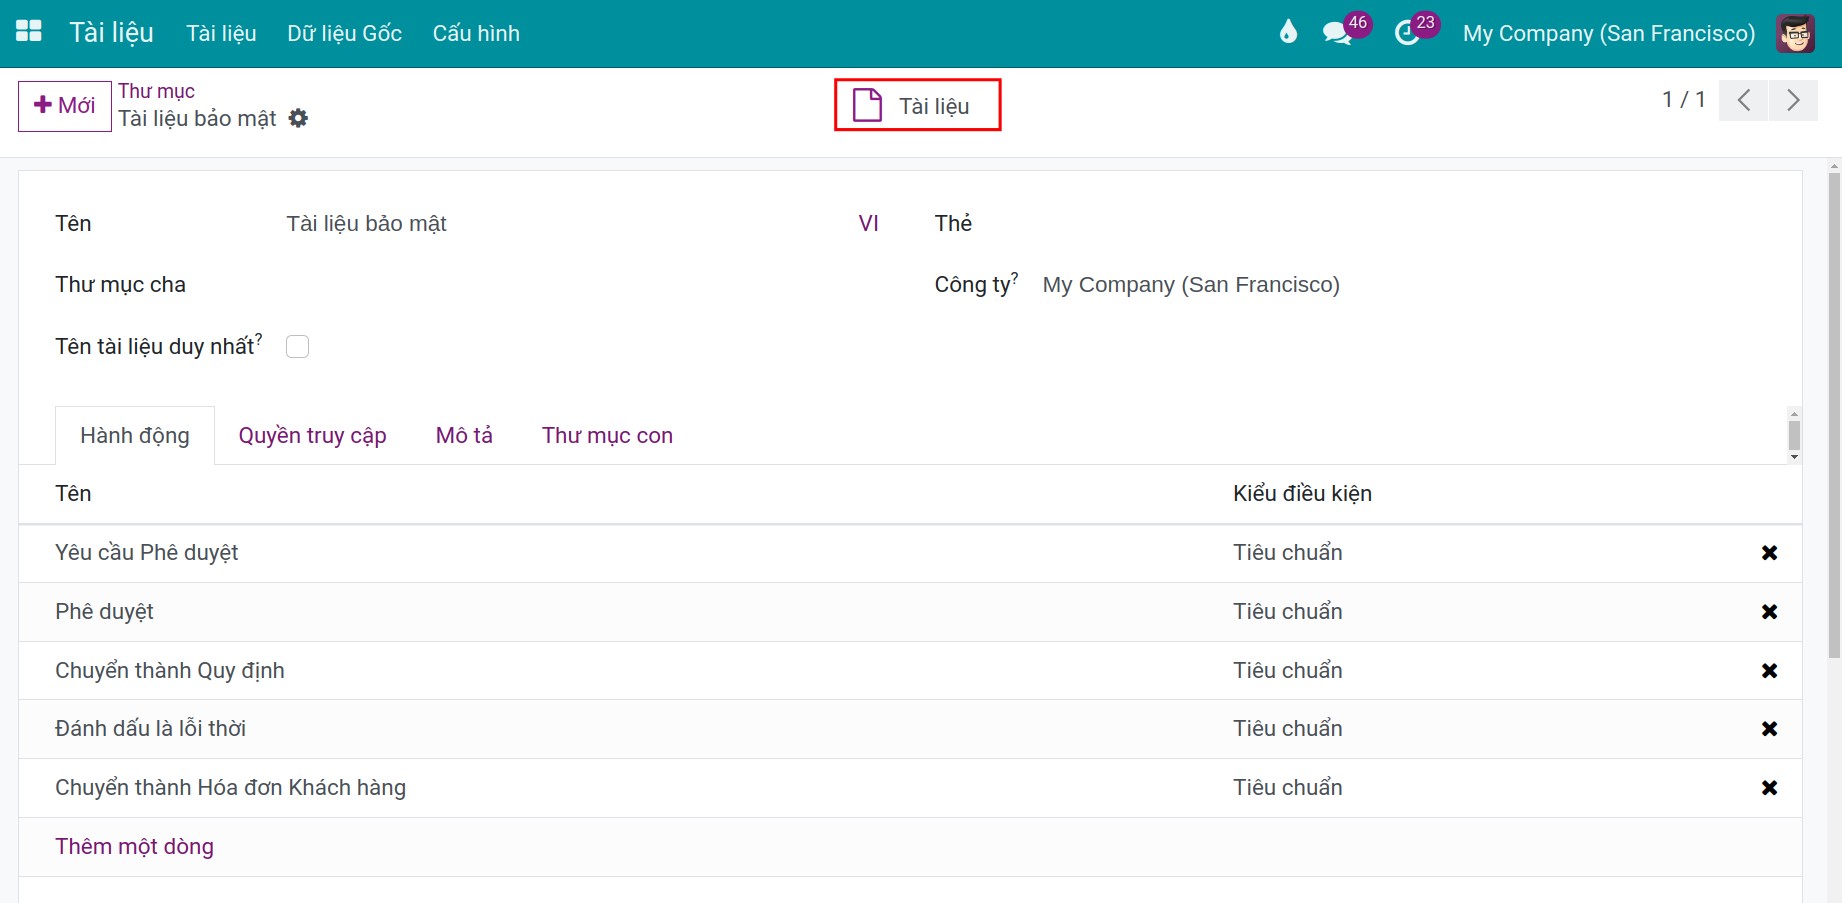This screenshot has height=903, width=1842.
Task: Toggle the Tên tài liệu duy nhất checkbox
Action: click(297, 346)
